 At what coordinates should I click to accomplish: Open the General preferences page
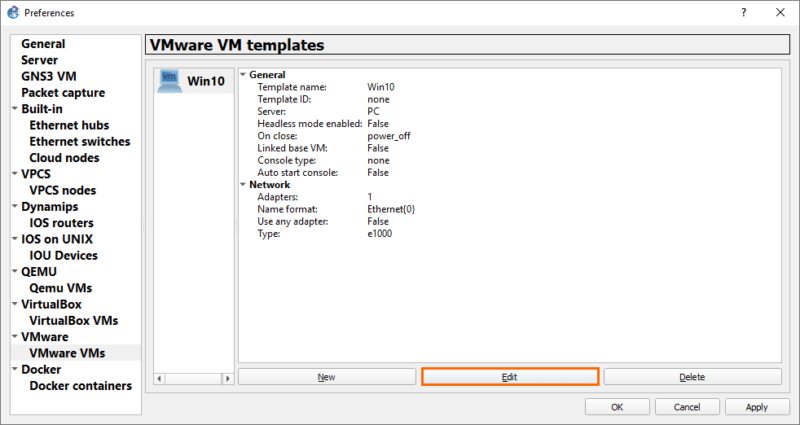click(x=43, y=44)
